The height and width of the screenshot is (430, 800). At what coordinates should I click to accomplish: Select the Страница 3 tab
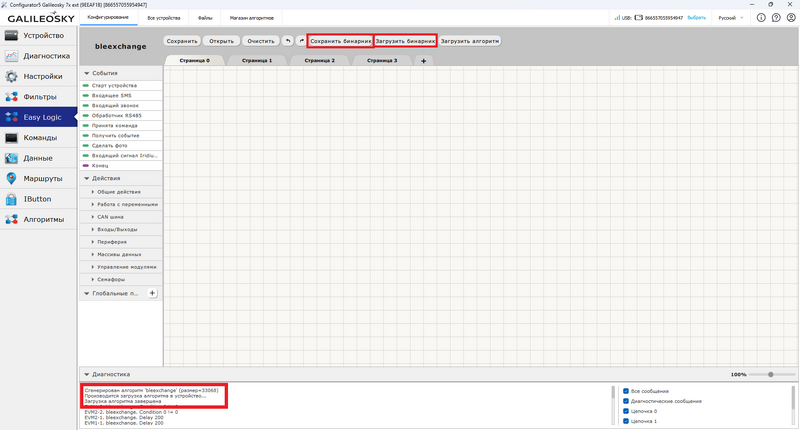[x=382, y=60]
